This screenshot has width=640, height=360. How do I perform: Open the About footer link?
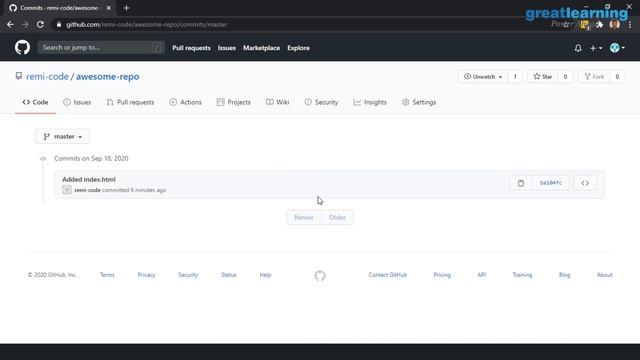604,275
